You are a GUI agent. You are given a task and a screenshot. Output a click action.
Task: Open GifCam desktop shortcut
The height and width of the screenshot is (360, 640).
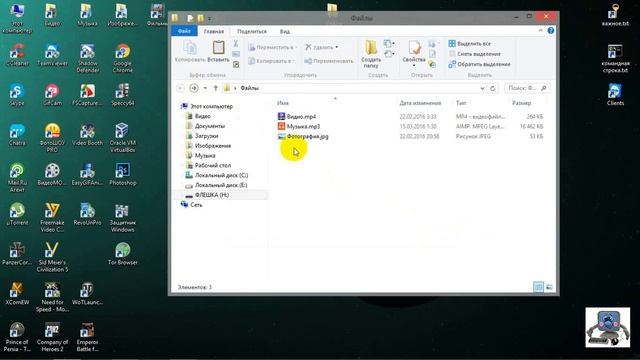coord(52,95)
